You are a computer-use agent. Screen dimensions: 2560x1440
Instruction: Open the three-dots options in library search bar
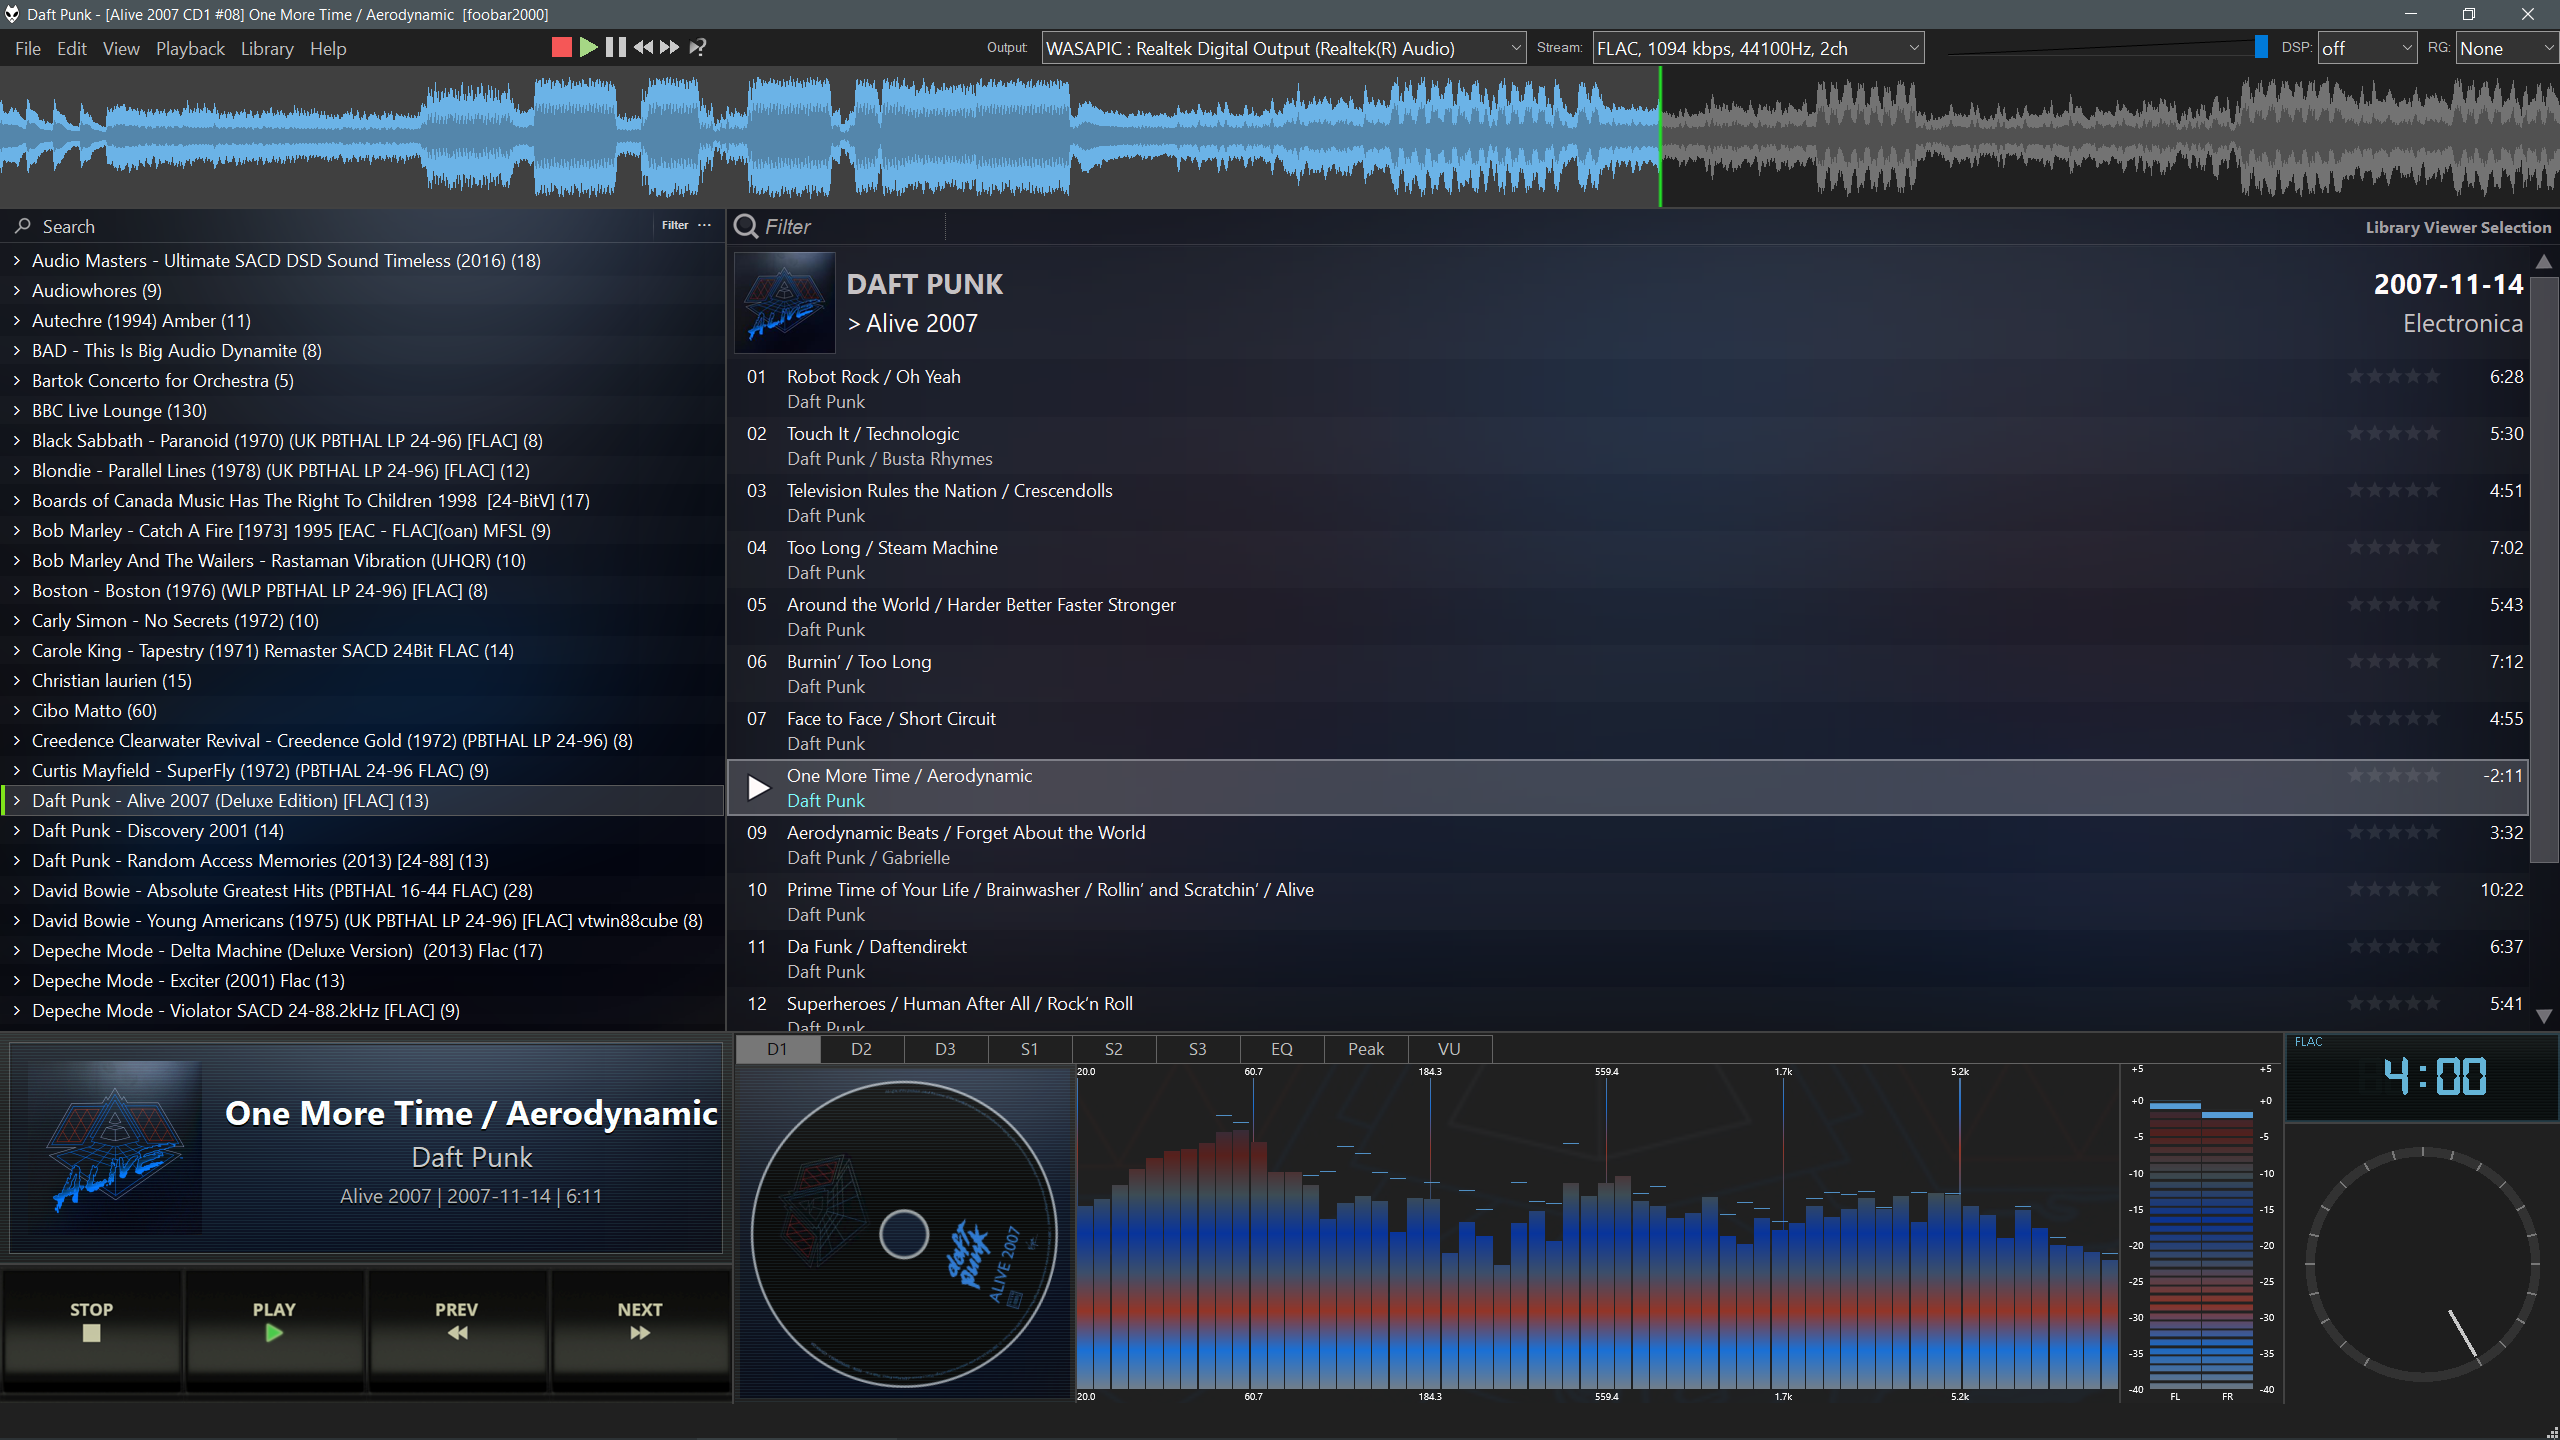tap(705, 225)
